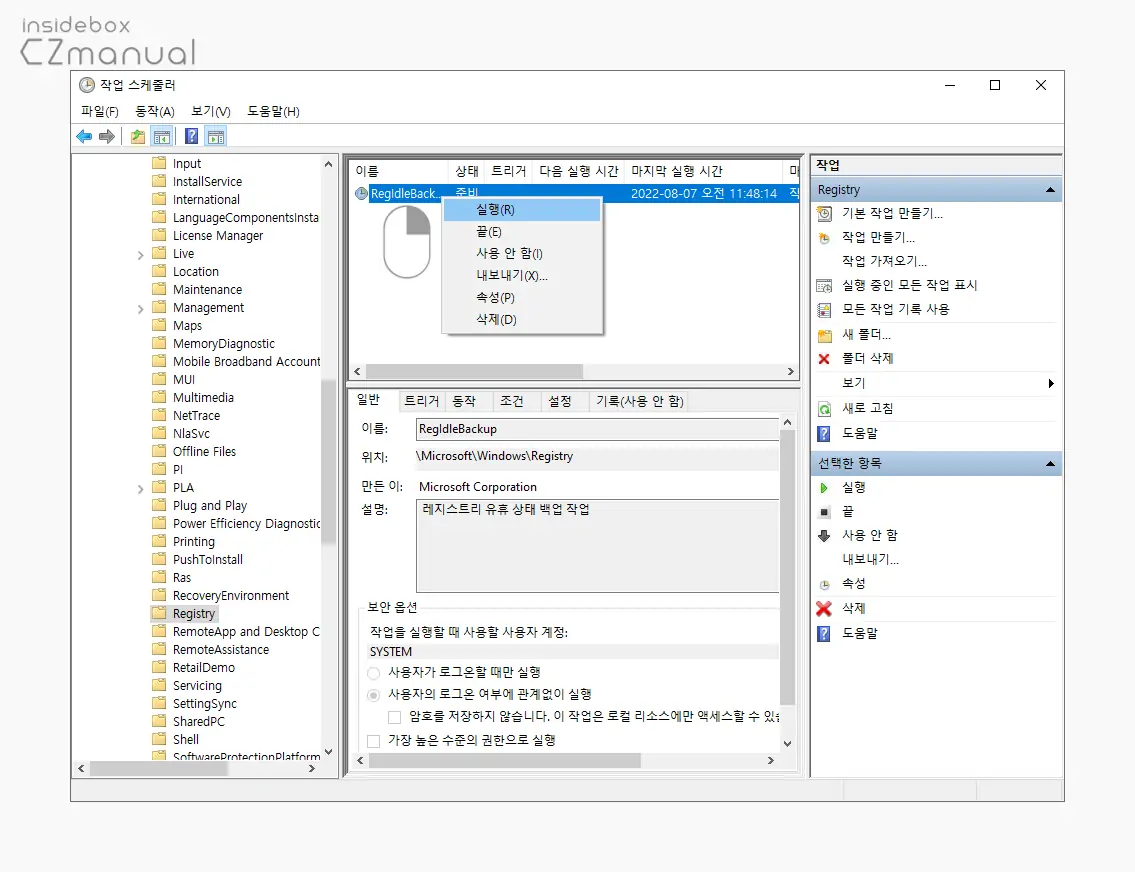Click the red X 폴더 삭제 icon
The height and width of the screenshot is (872, 1135).
point(824,359)
